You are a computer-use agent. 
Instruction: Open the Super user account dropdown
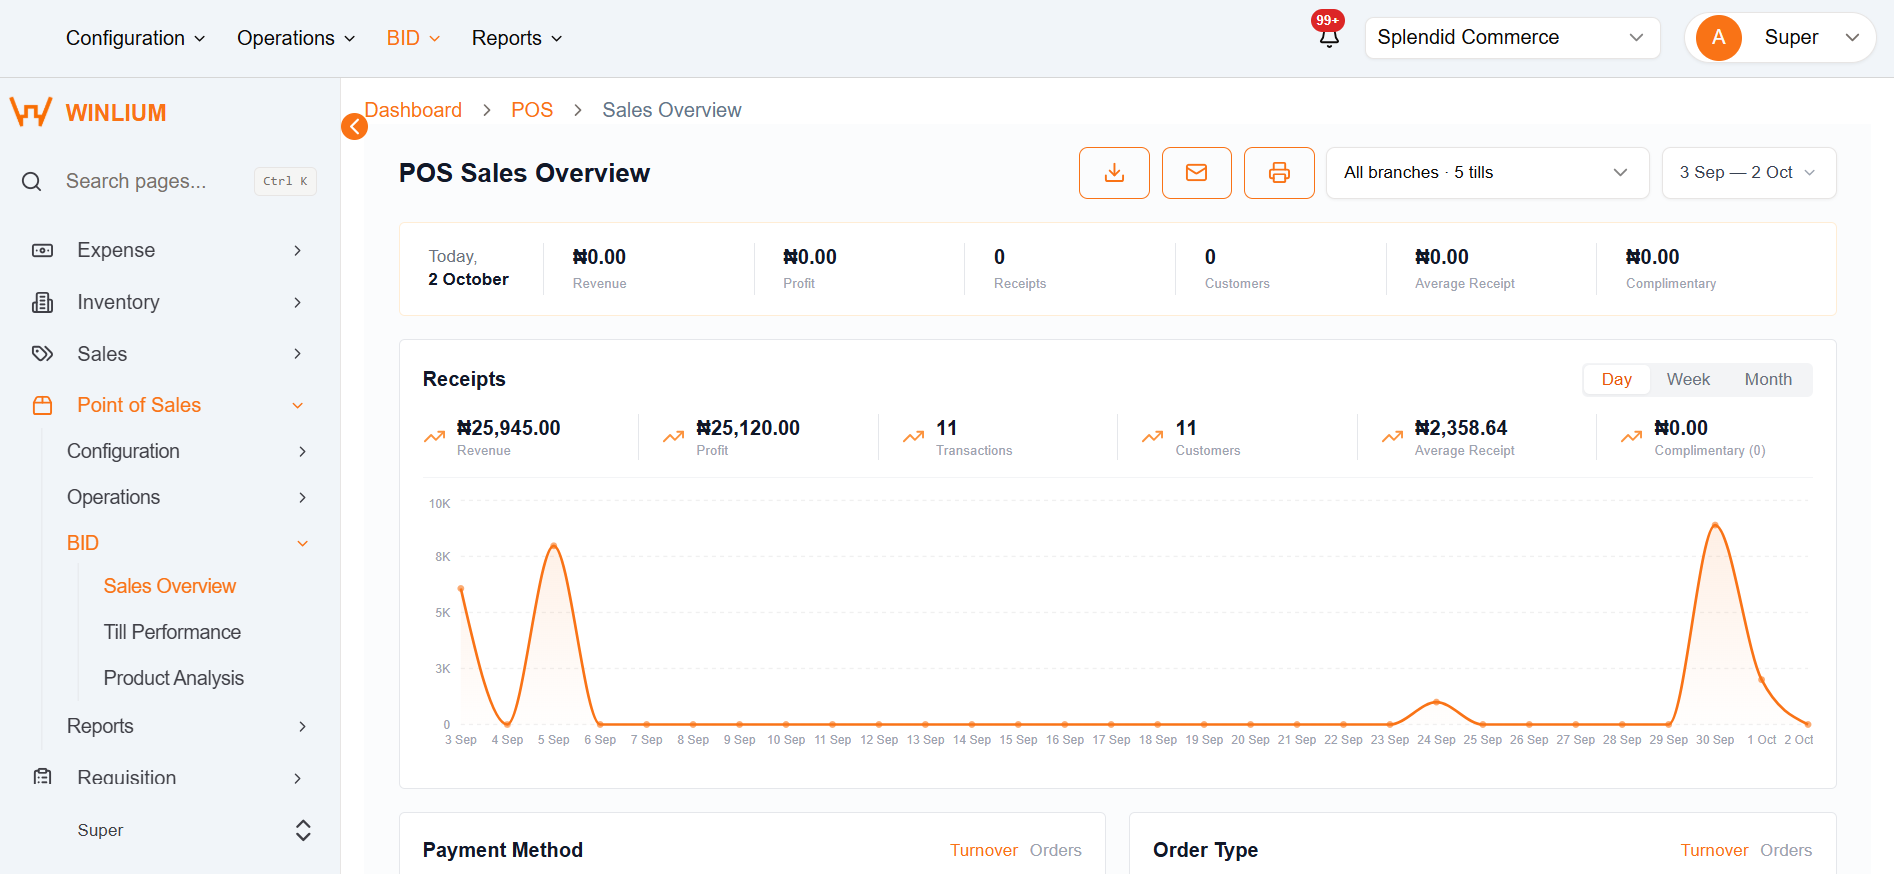(x=1781, y=38)
